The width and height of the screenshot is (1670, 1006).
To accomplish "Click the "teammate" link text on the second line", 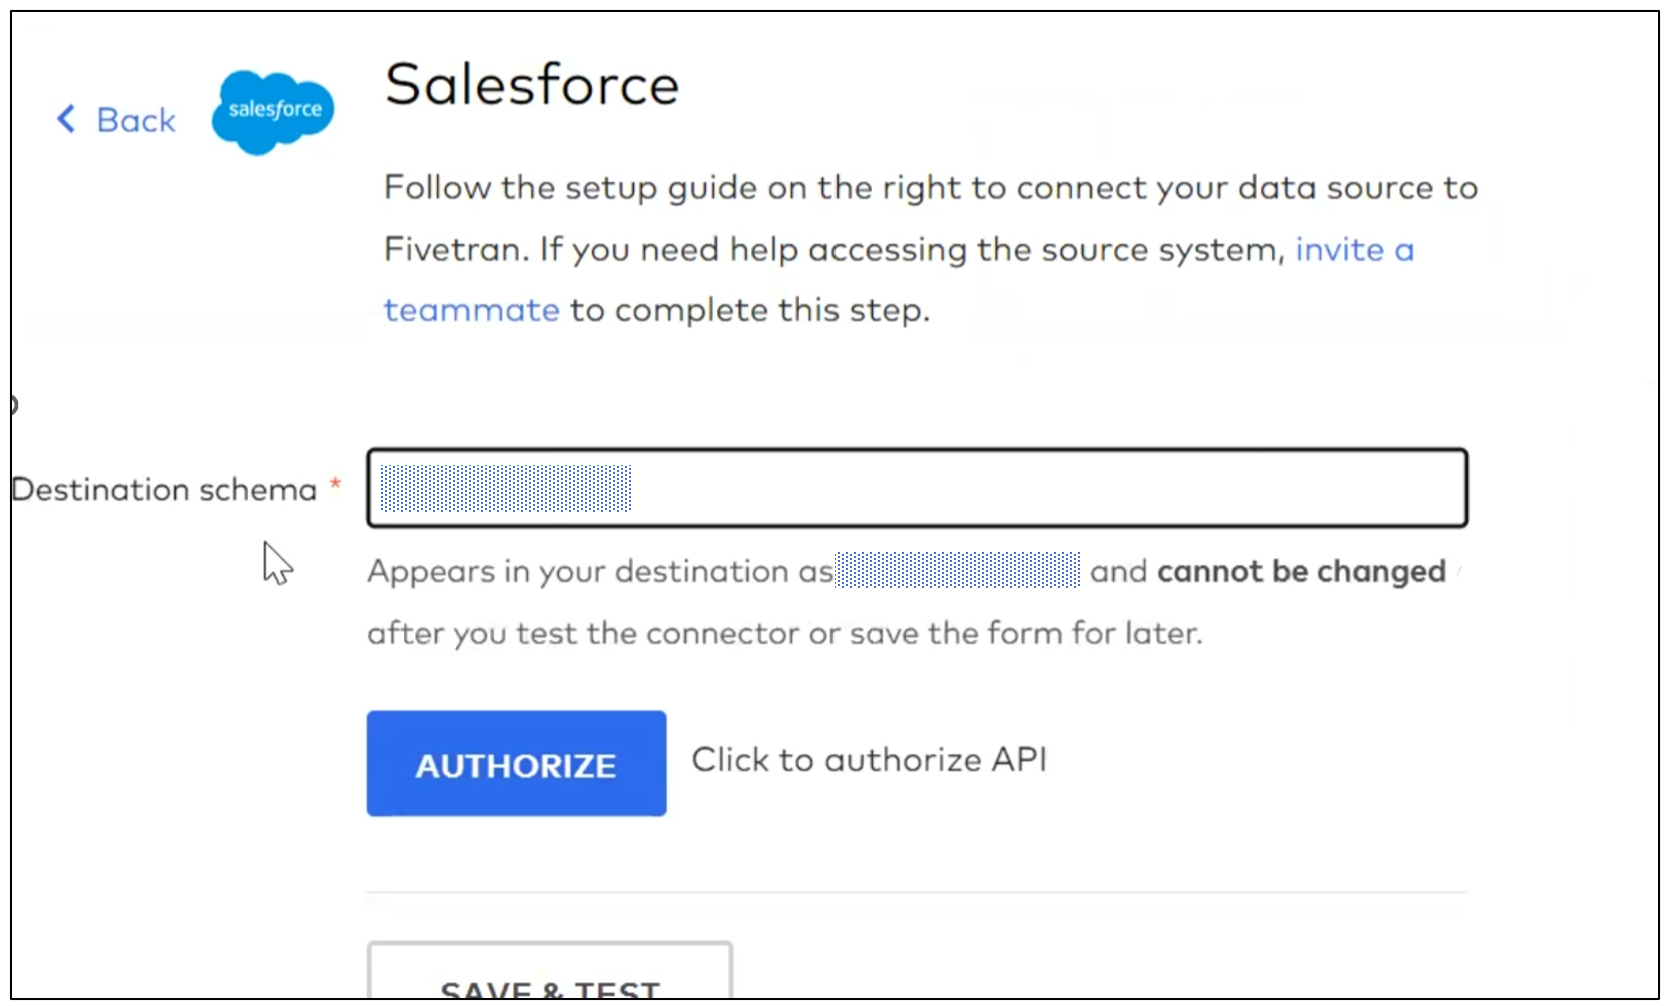I will [x=471, y=310].
